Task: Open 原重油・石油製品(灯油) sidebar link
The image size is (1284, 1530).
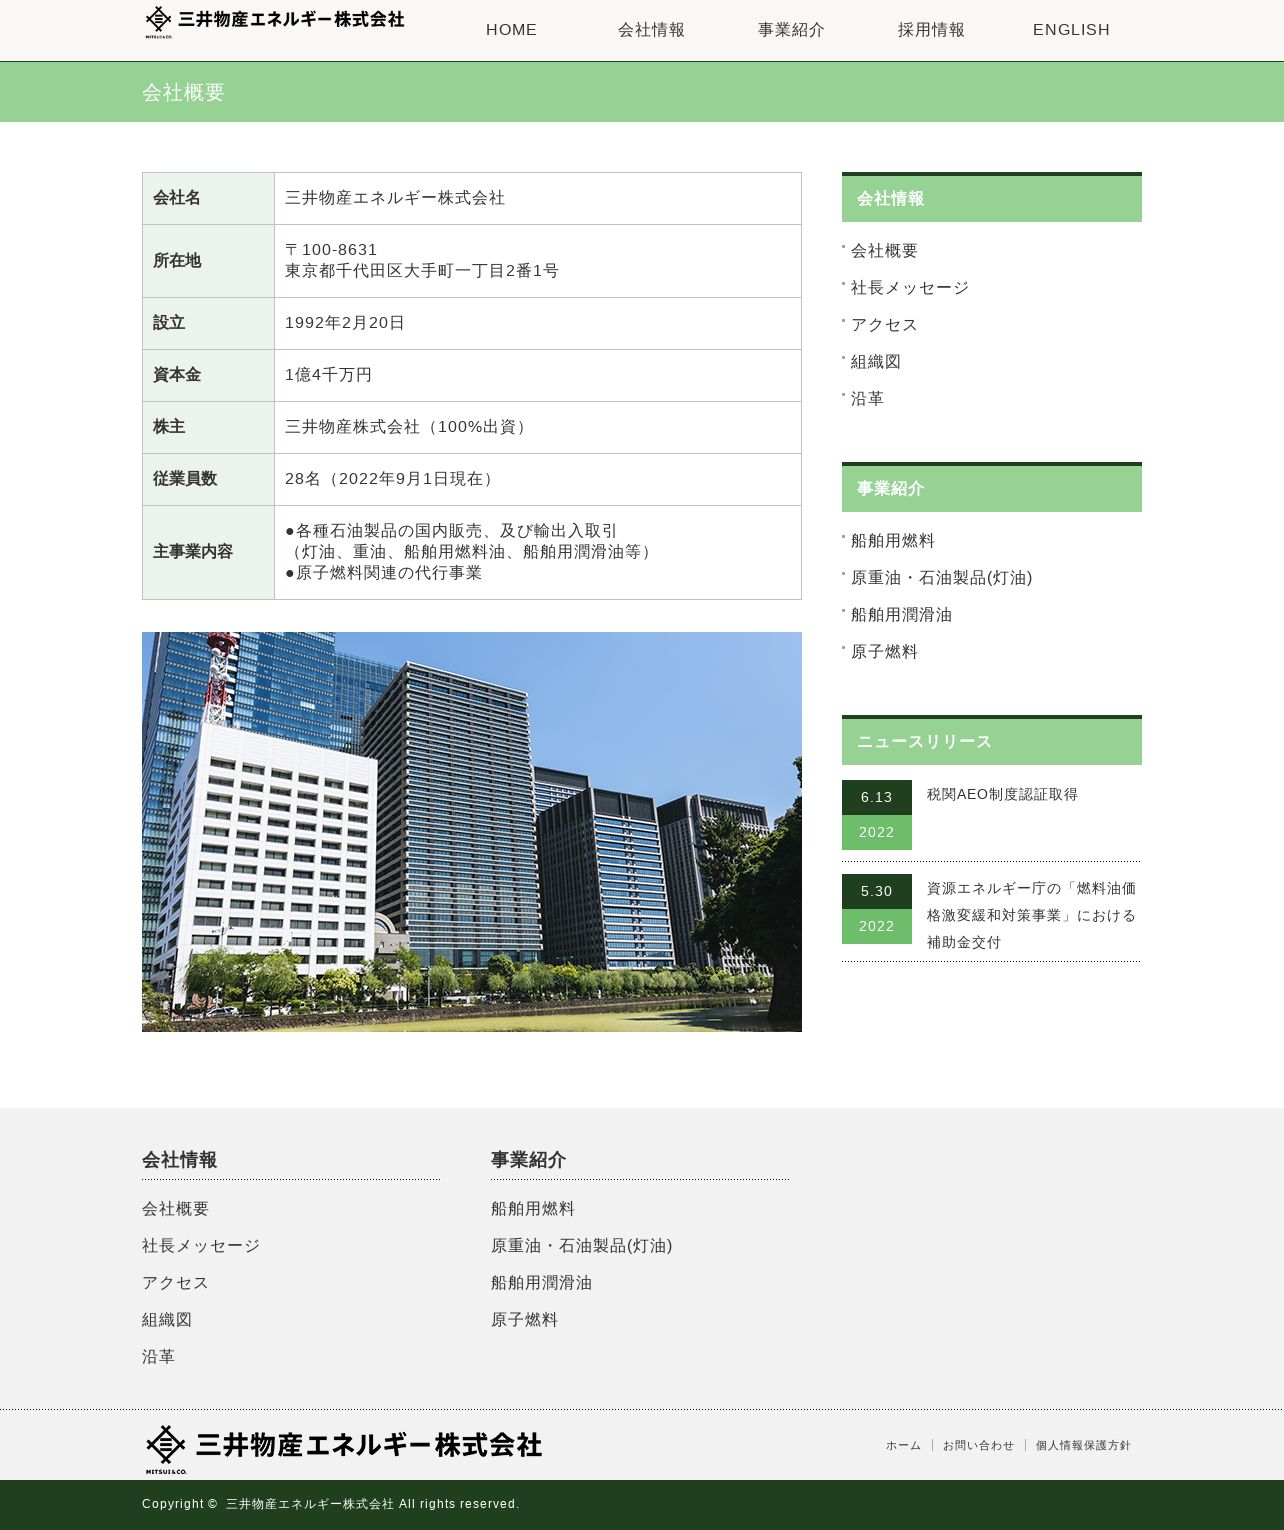Action: pyautogui.click(x=941, y=578)
